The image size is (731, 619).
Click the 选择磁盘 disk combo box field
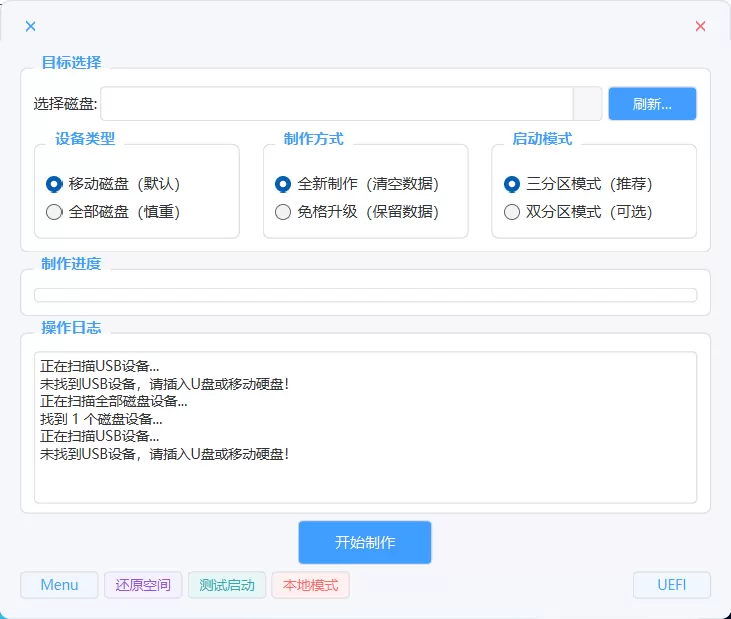(351, 103)
